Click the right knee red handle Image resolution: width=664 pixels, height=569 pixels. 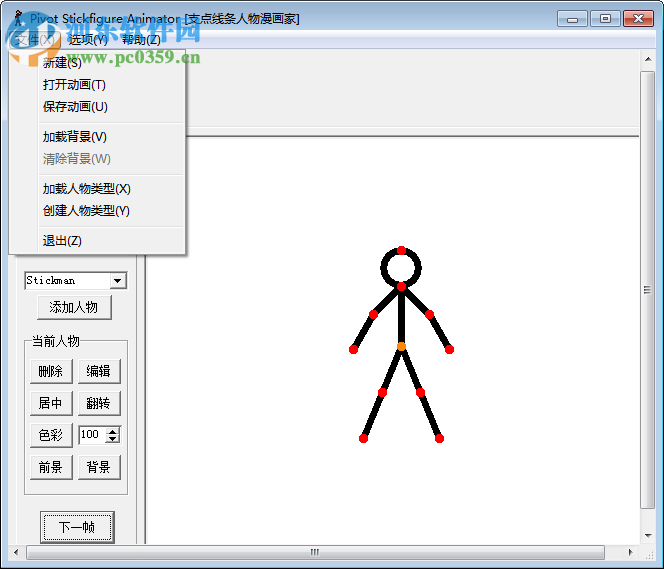420,392
